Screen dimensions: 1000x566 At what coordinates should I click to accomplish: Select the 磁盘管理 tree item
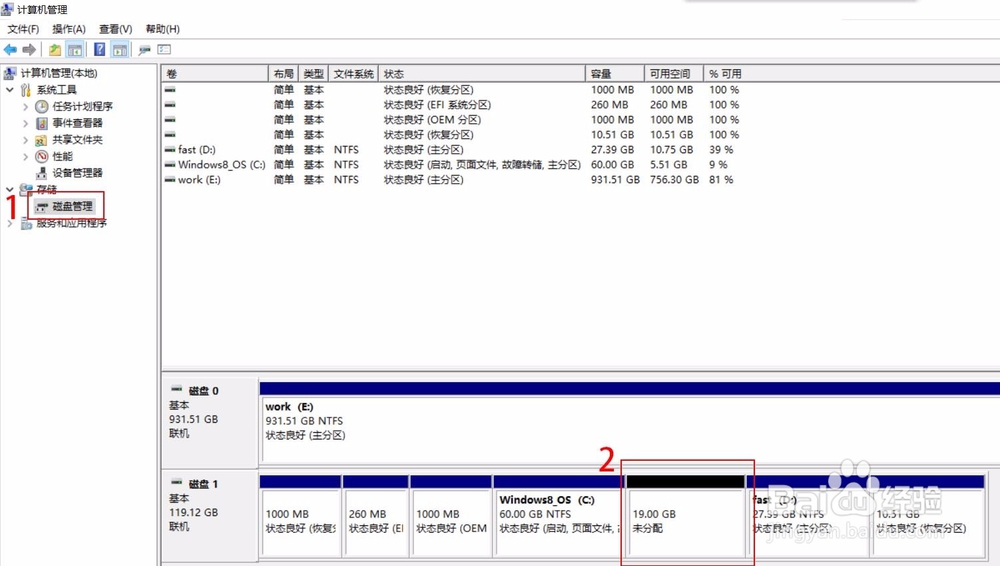click(72, 207)
